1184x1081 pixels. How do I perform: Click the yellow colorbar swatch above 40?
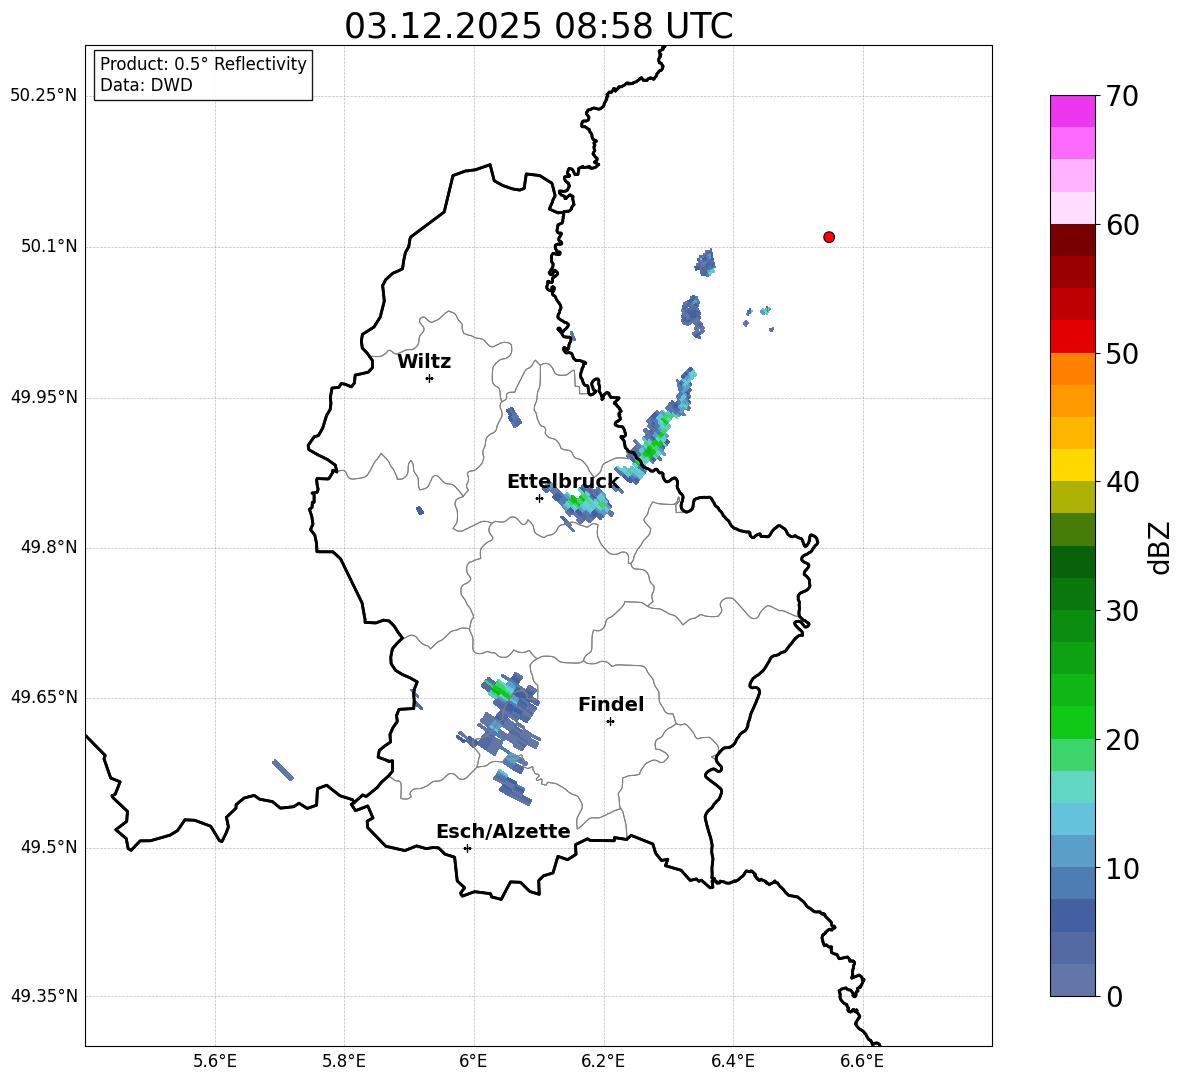[1072, 465]
